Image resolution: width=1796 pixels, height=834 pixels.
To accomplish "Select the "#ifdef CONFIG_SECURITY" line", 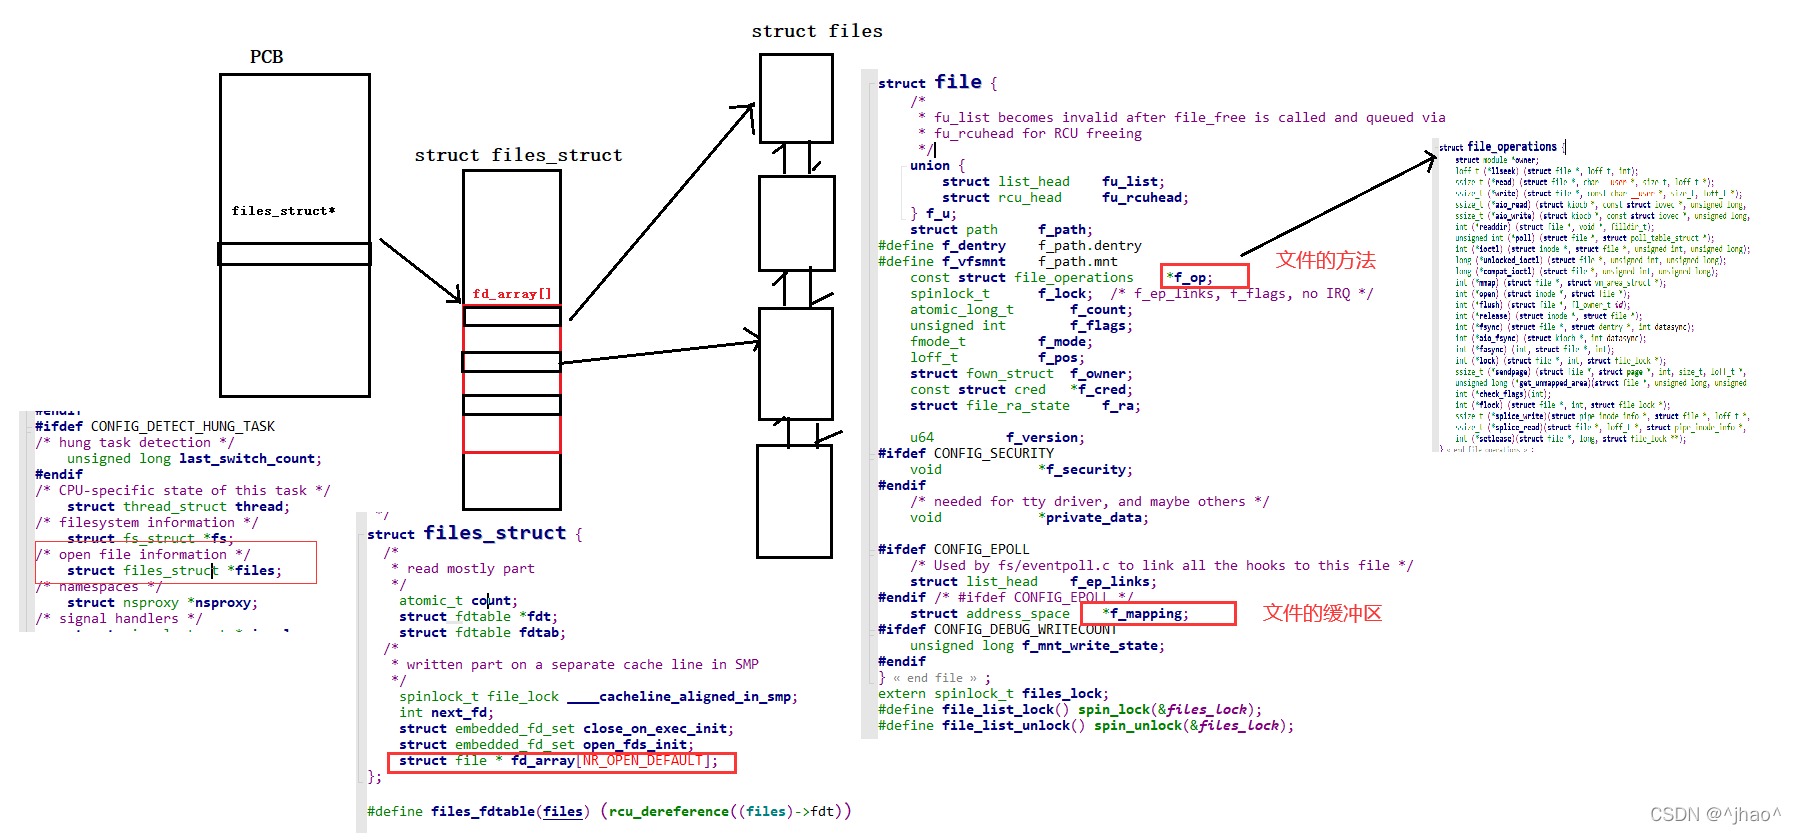I will click(966, 453).
